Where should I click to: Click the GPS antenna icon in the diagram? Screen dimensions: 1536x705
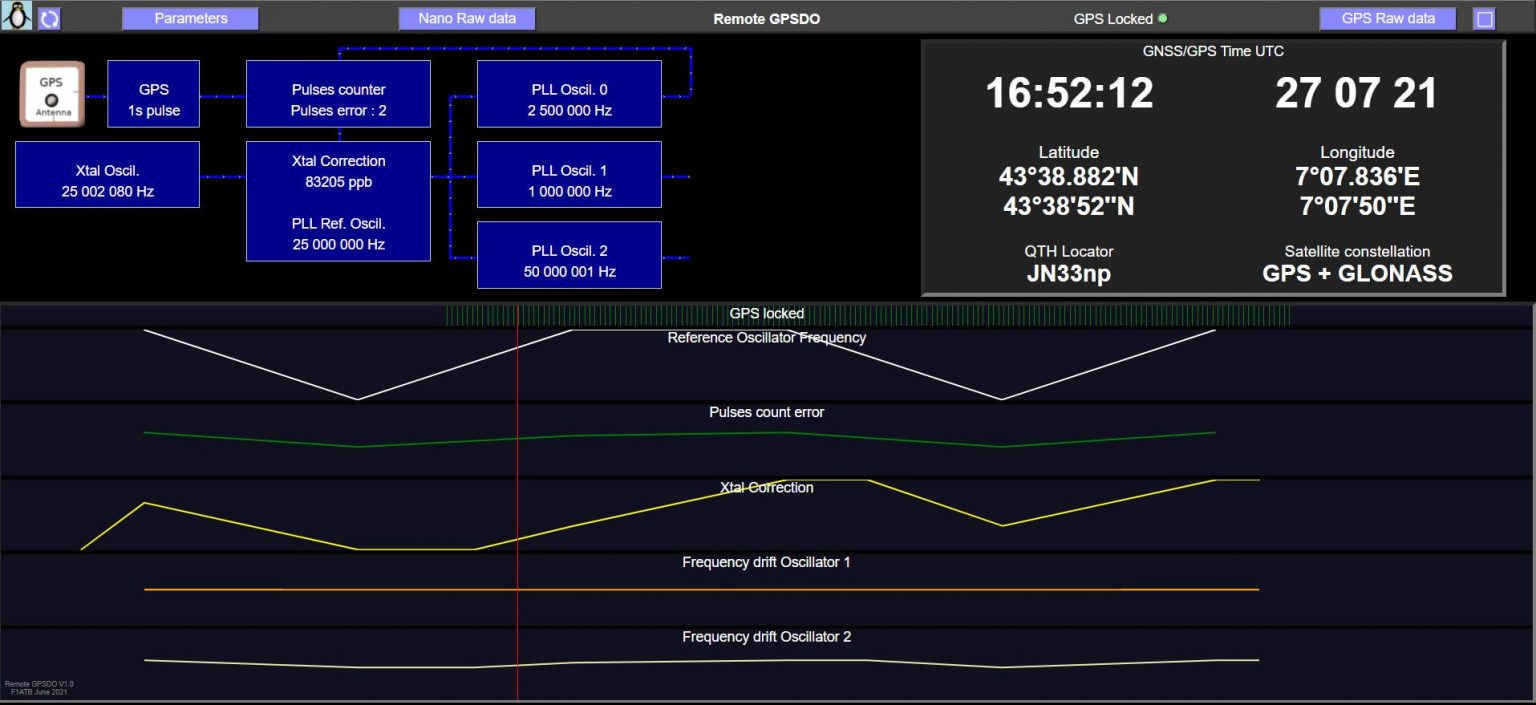pyautogui.click(x=51, y=93)
